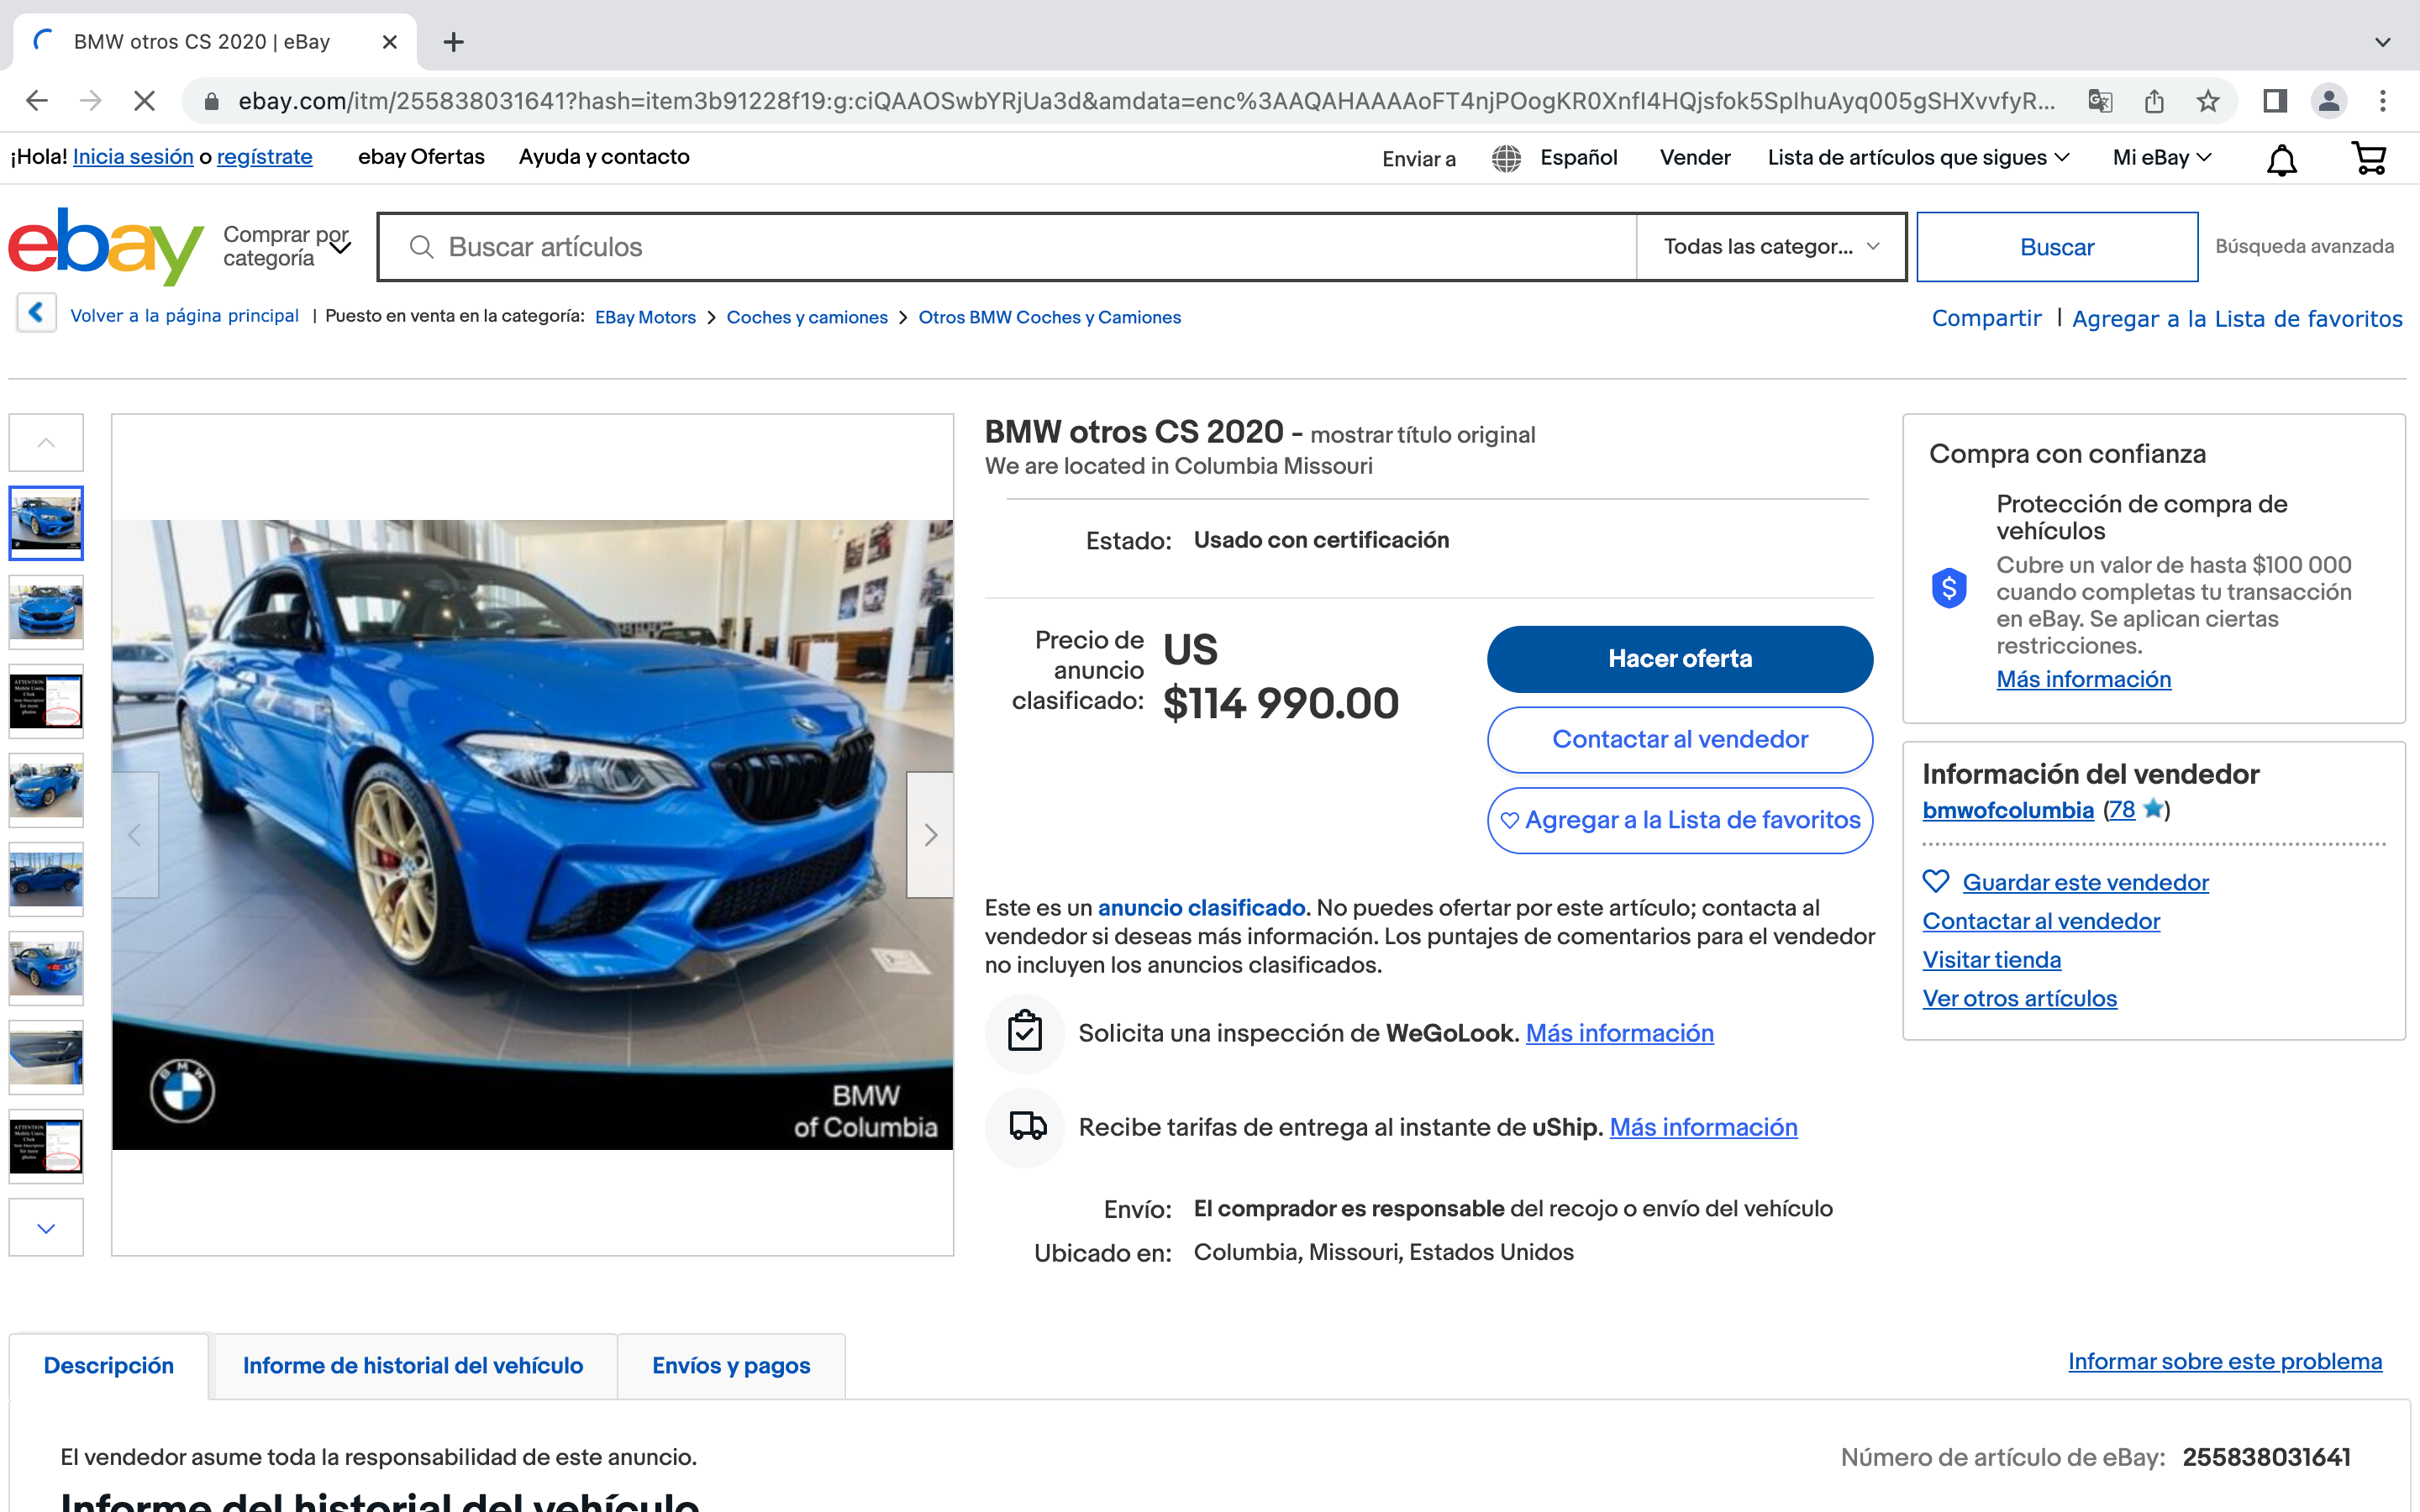Click the Google Translate icon in address bar
The width and height of the screenshot is (2420, 1512).
(x=2100, y=101)
